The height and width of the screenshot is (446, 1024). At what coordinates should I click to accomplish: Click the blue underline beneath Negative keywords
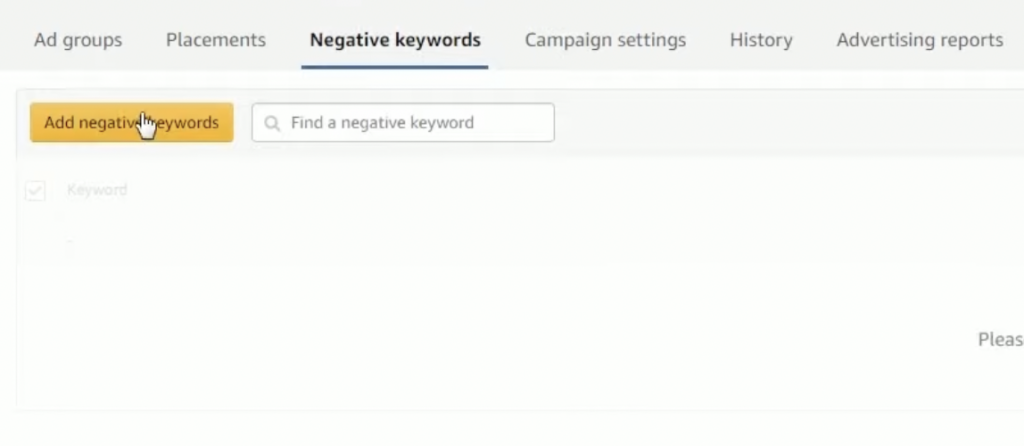[395, 67]
